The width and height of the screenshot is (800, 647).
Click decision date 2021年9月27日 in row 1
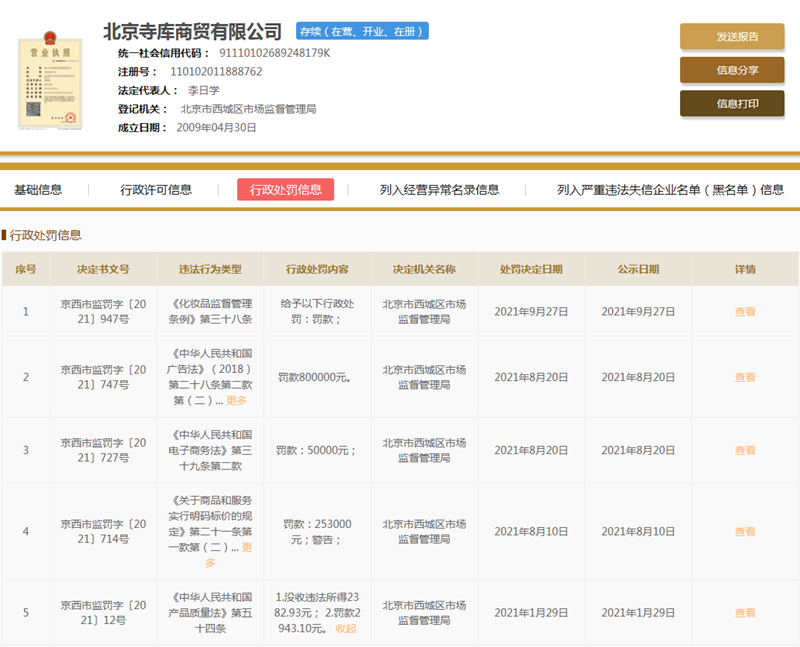[531, 312]
